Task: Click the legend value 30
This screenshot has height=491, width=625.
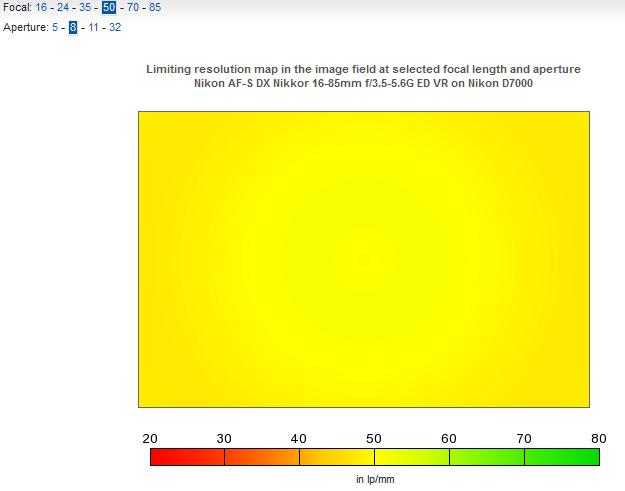Action: (224, 438)
